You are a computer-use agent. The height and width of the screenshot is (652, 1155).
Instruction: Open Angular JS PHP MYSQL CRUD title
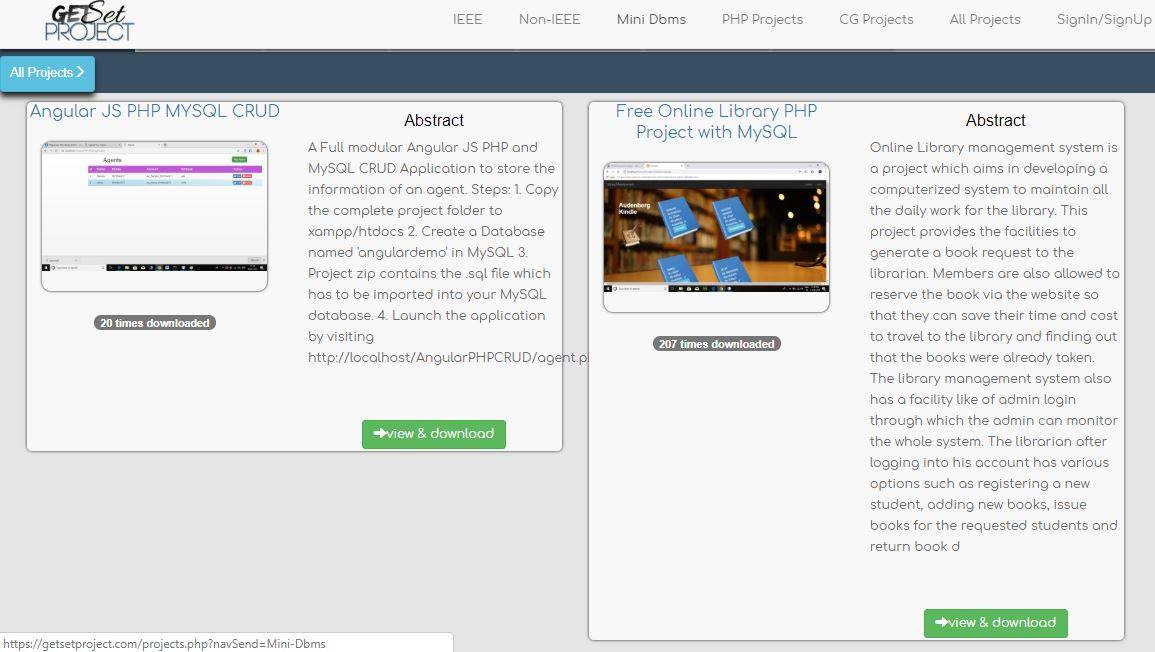click(x=155, y=111)
